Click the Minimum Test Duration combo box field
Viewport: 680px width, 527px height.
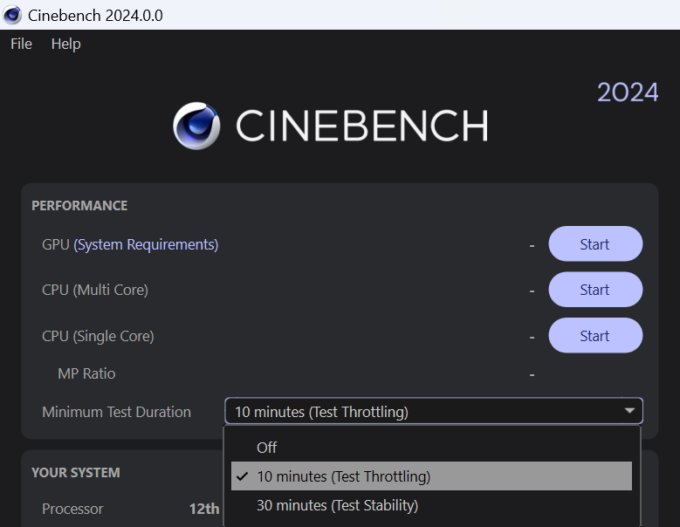(420, 412)
